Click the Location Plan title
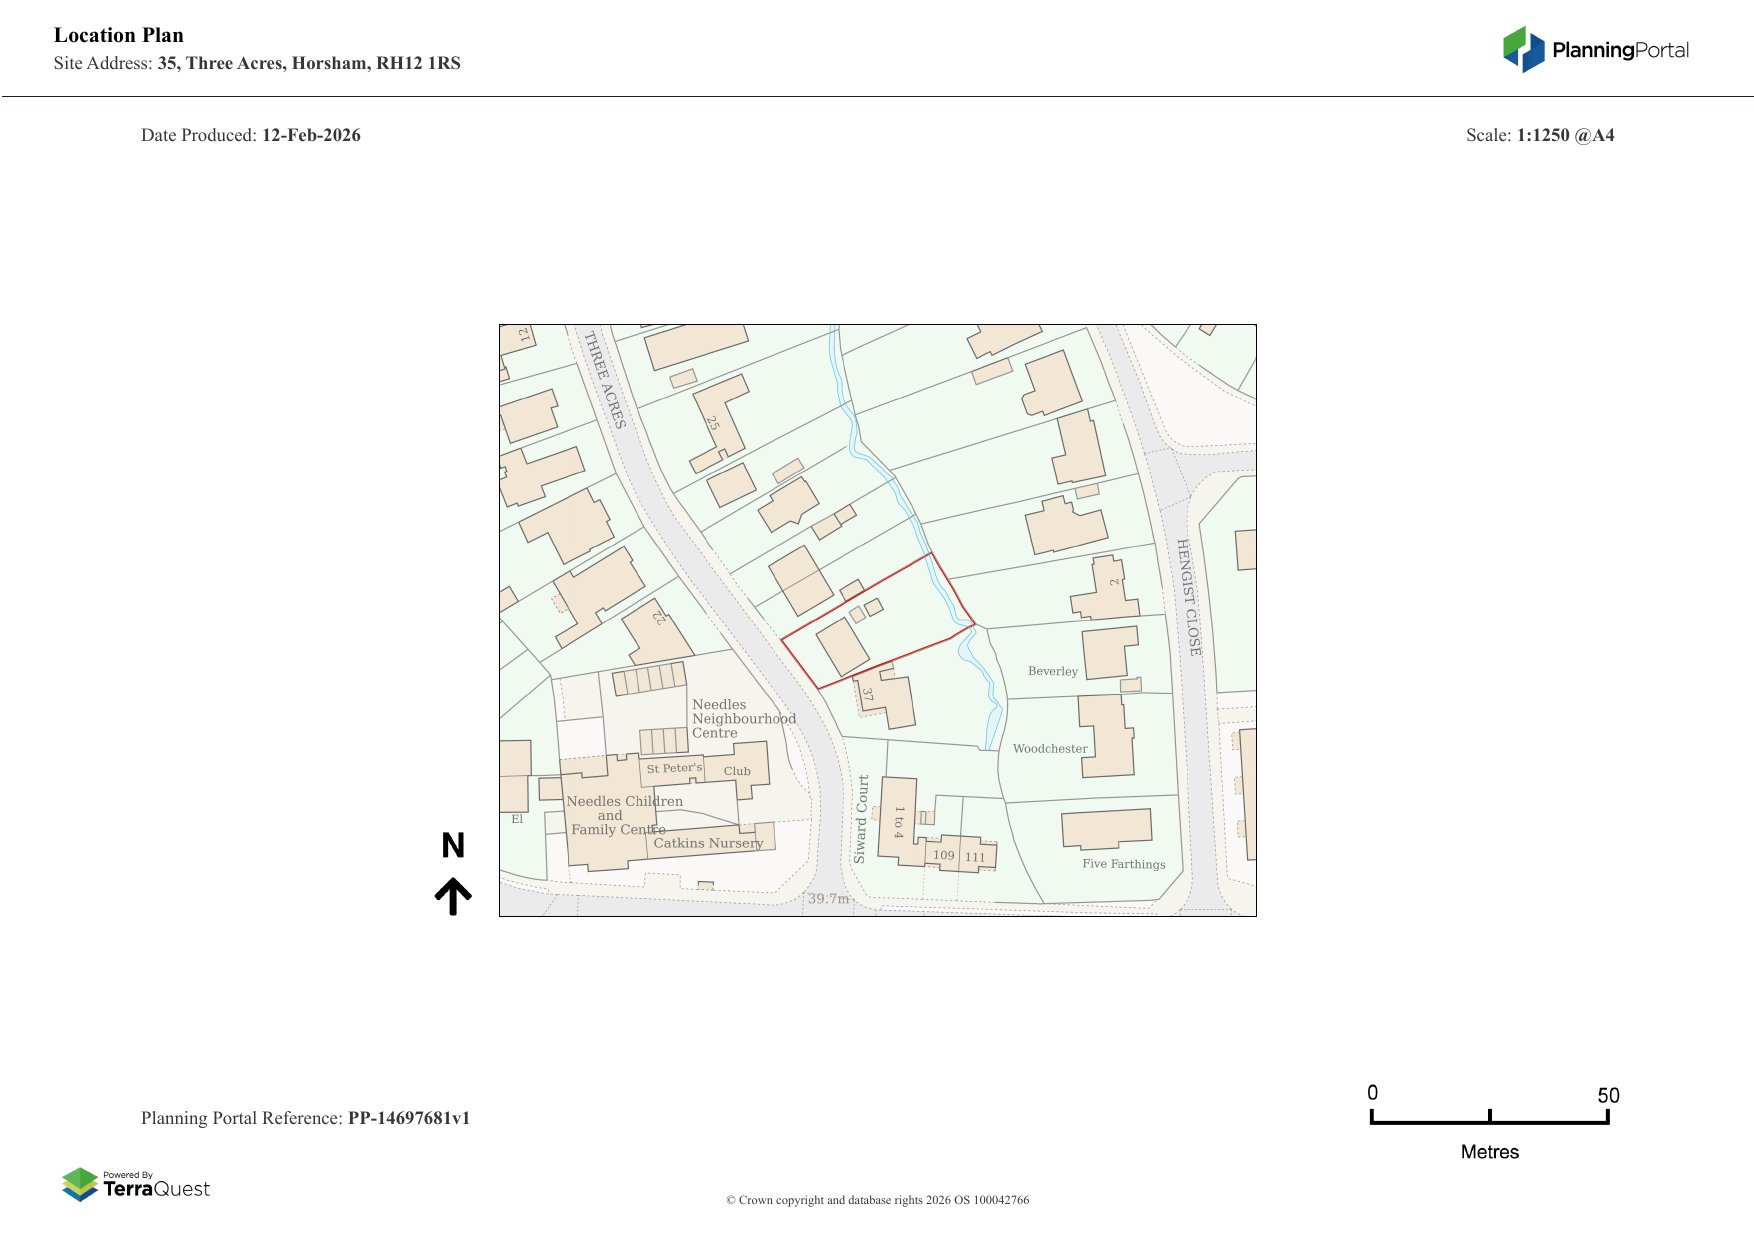The height and width of the screenshot is (1241, 1754). (119, 35)
